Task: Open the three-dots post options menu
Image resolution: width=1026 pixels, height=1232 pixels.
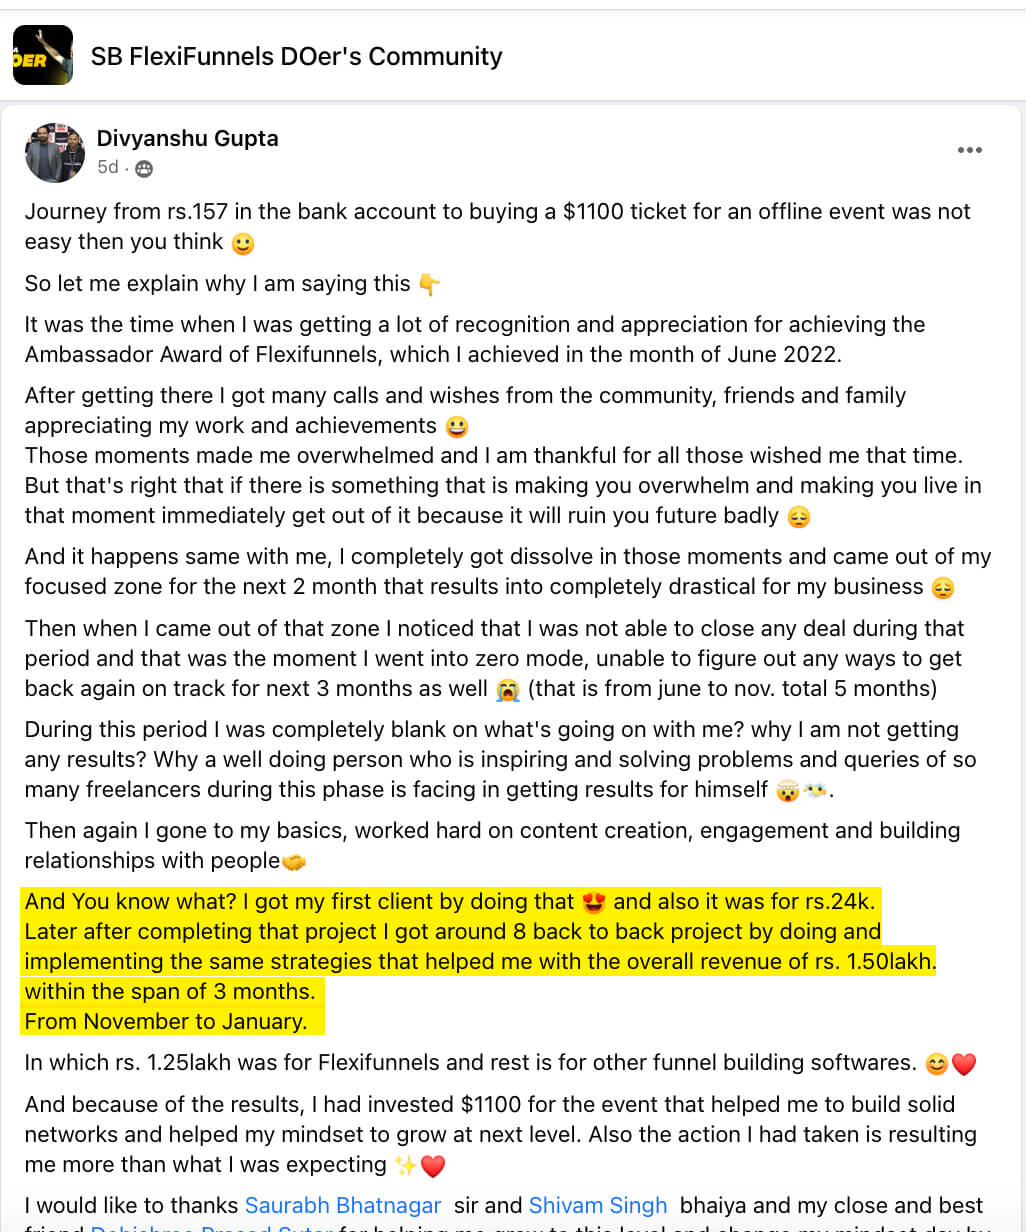Action: (969, 150)
